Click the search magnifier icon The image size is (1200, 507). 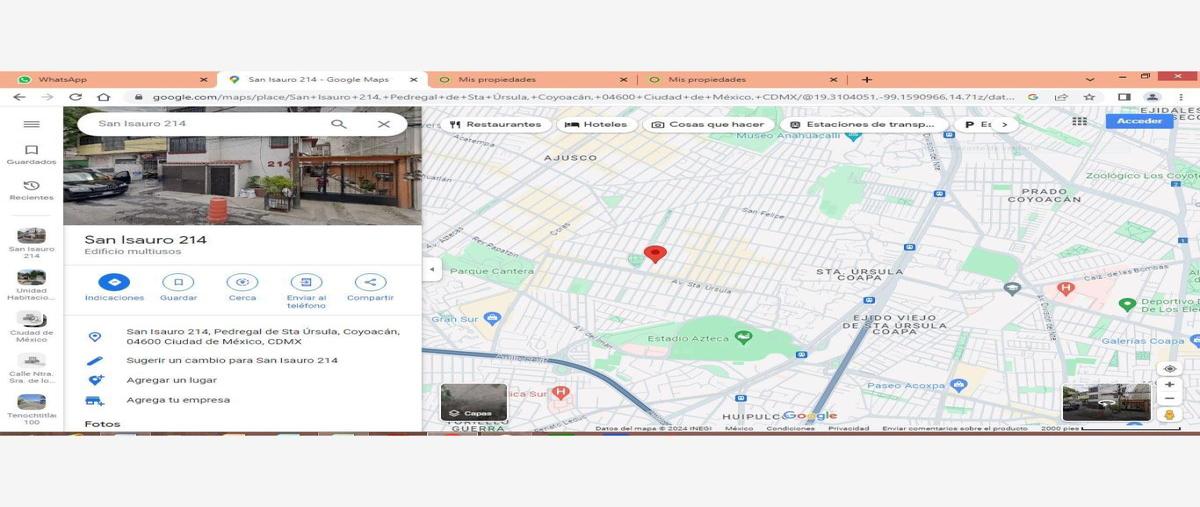click(x=339, y=124)
